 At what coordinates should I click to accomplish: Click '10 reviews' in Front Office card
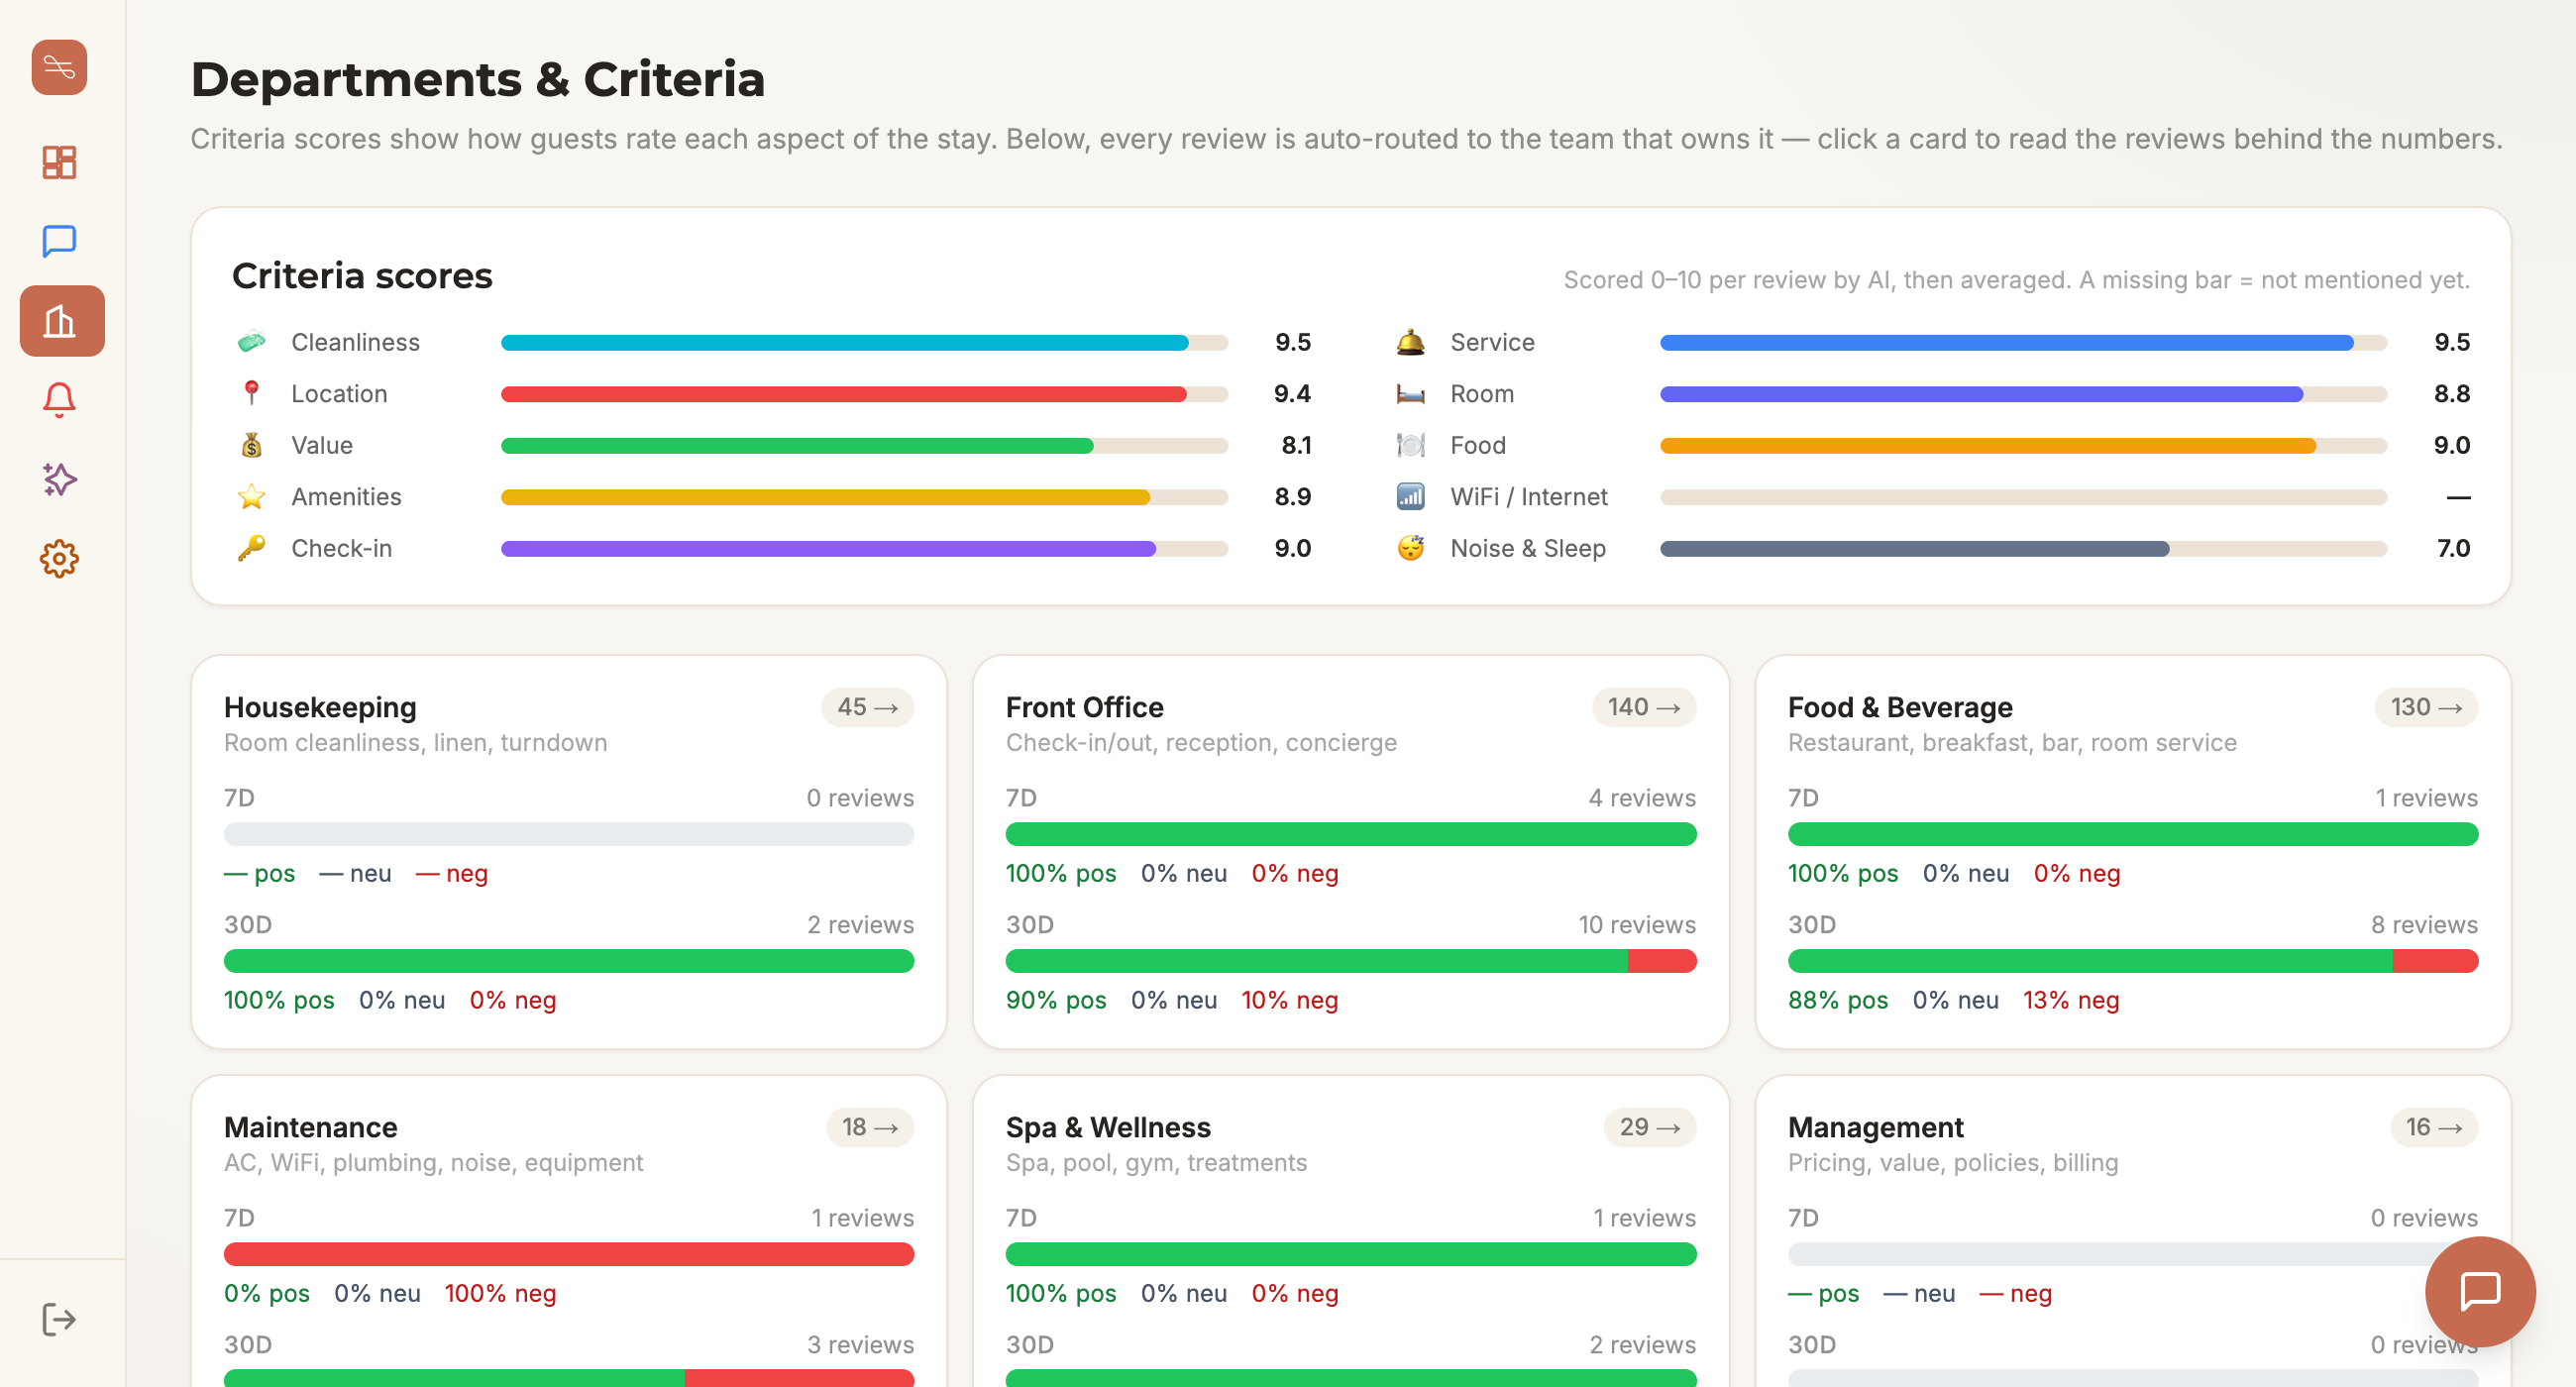click(1637, 924)
